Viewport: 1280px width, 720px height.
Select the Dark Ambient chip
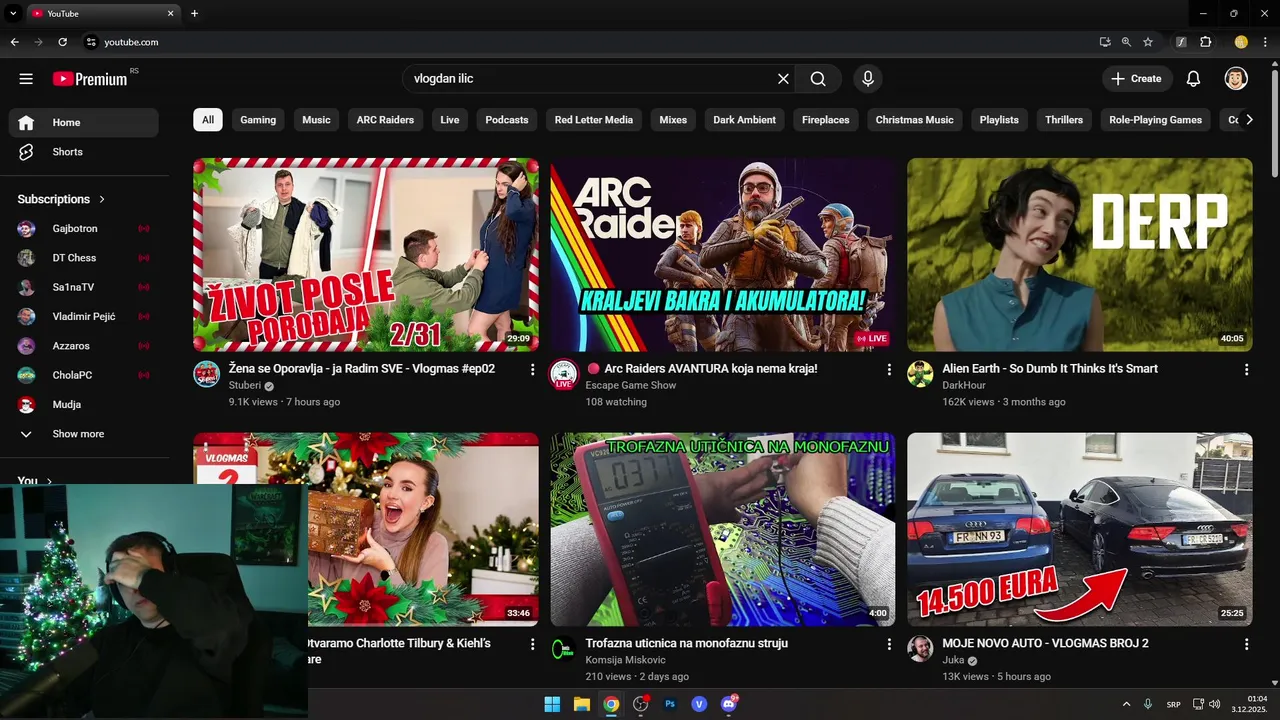(744, 120)
